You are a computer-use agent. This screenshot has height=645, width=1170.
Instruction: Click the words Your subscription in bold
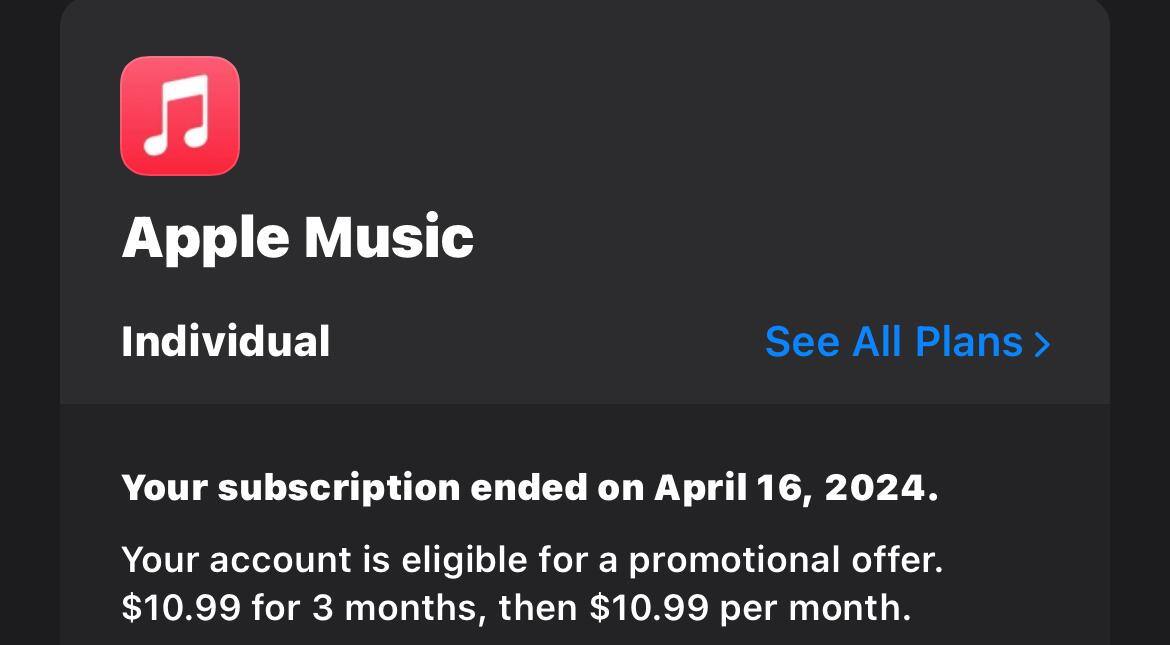tap(290, 488)
